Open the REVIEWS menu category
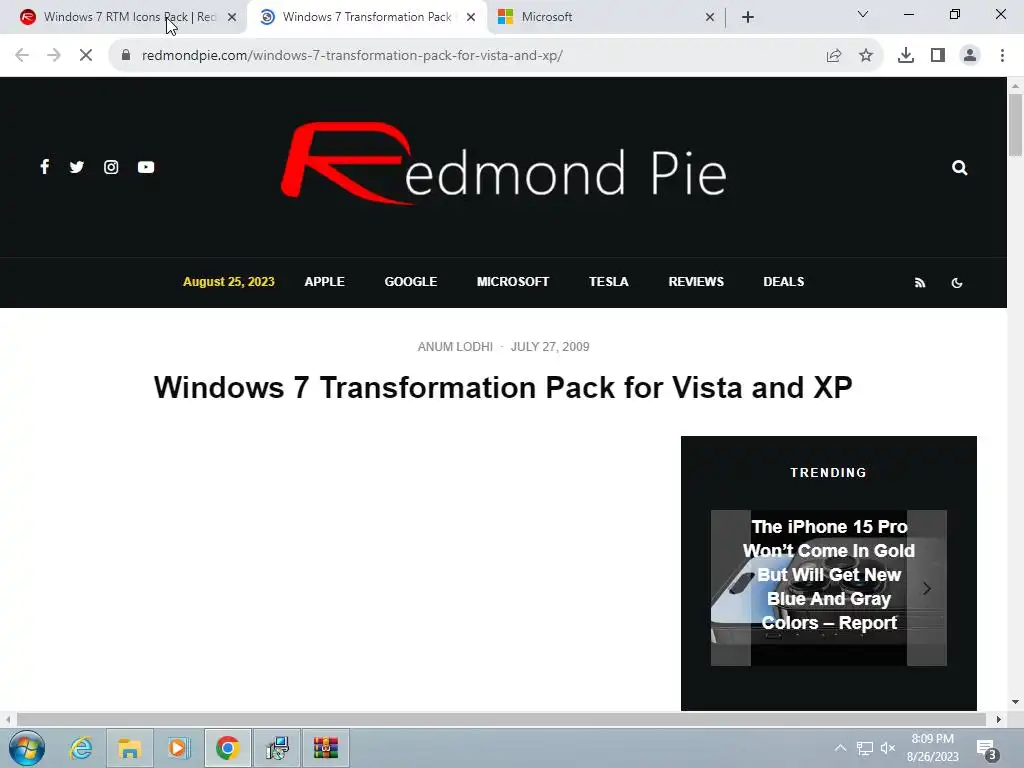This screenshot has width=1024, height=768. click(696, 281)
